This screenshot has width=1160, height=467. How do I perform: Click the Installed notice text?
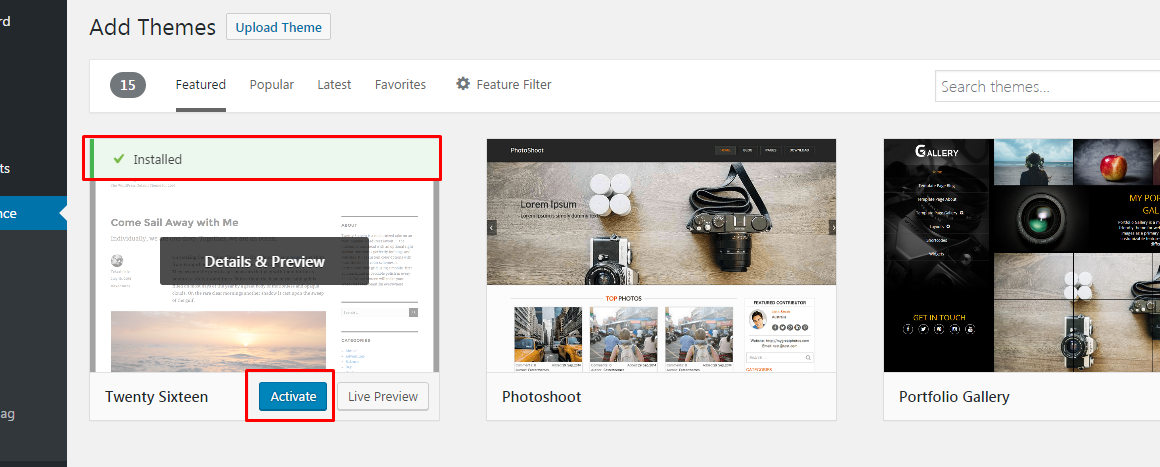pos(158,159)
